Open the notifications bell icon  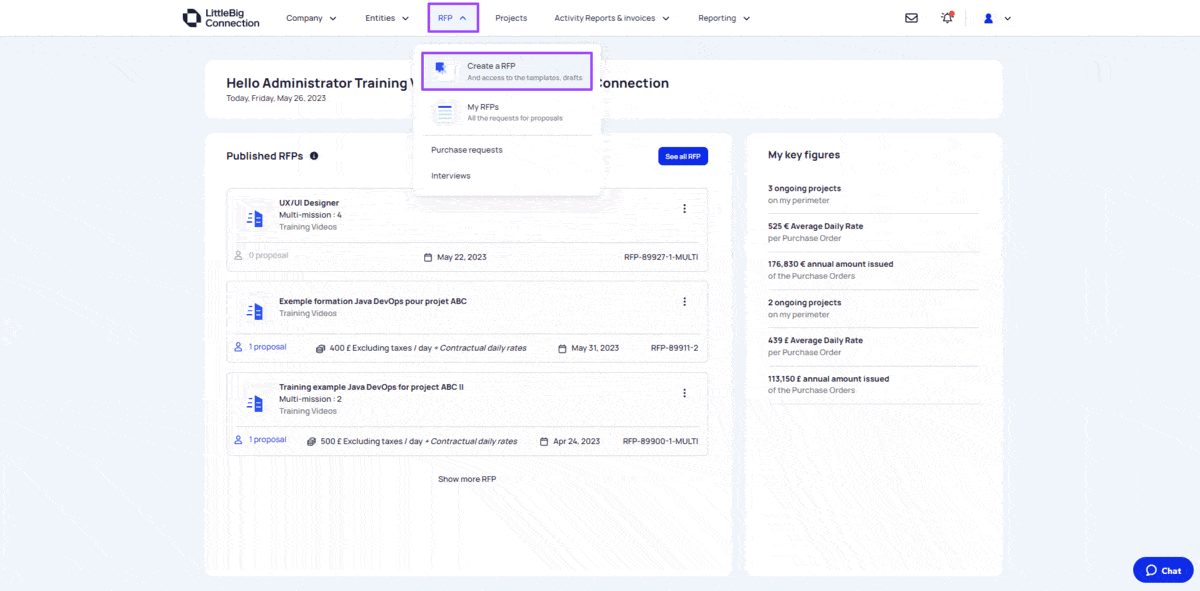click(947, 18)
